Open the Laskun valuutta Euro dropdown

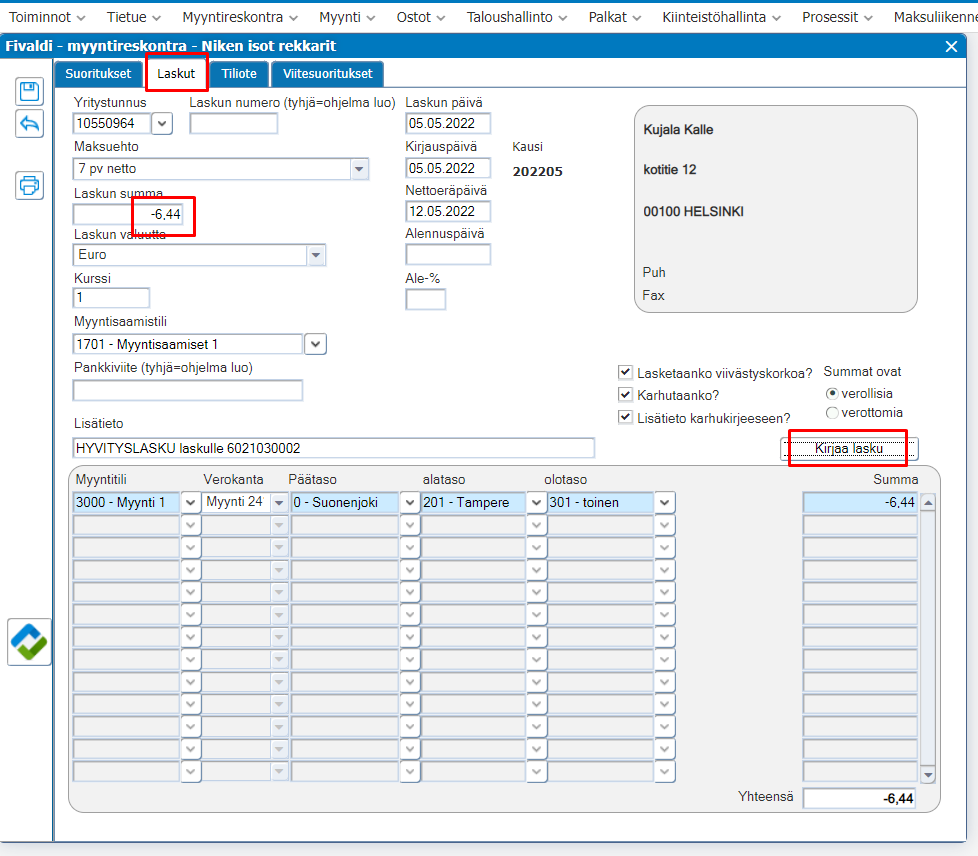316,255
